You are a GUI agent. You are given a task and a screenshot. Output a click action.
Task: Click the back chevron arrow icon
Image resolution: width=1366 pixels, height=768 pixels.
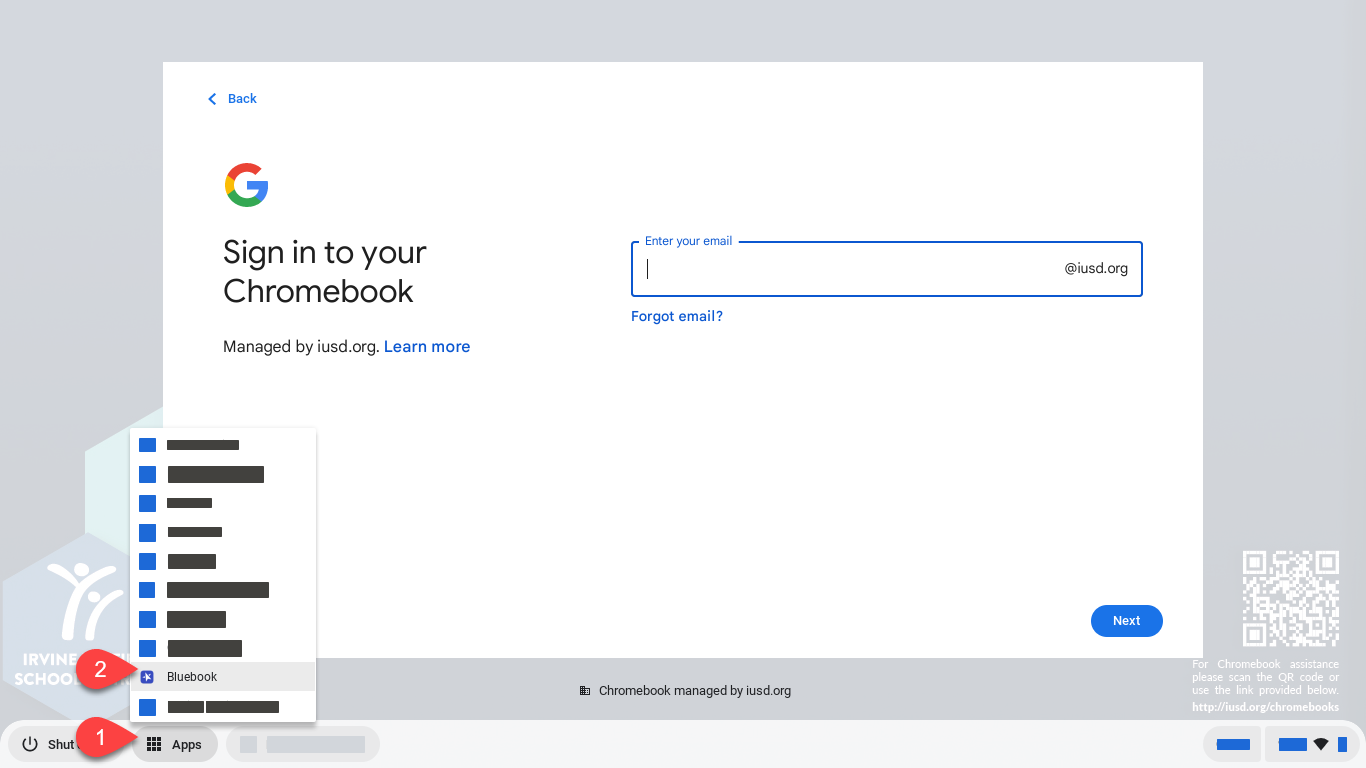212,99
